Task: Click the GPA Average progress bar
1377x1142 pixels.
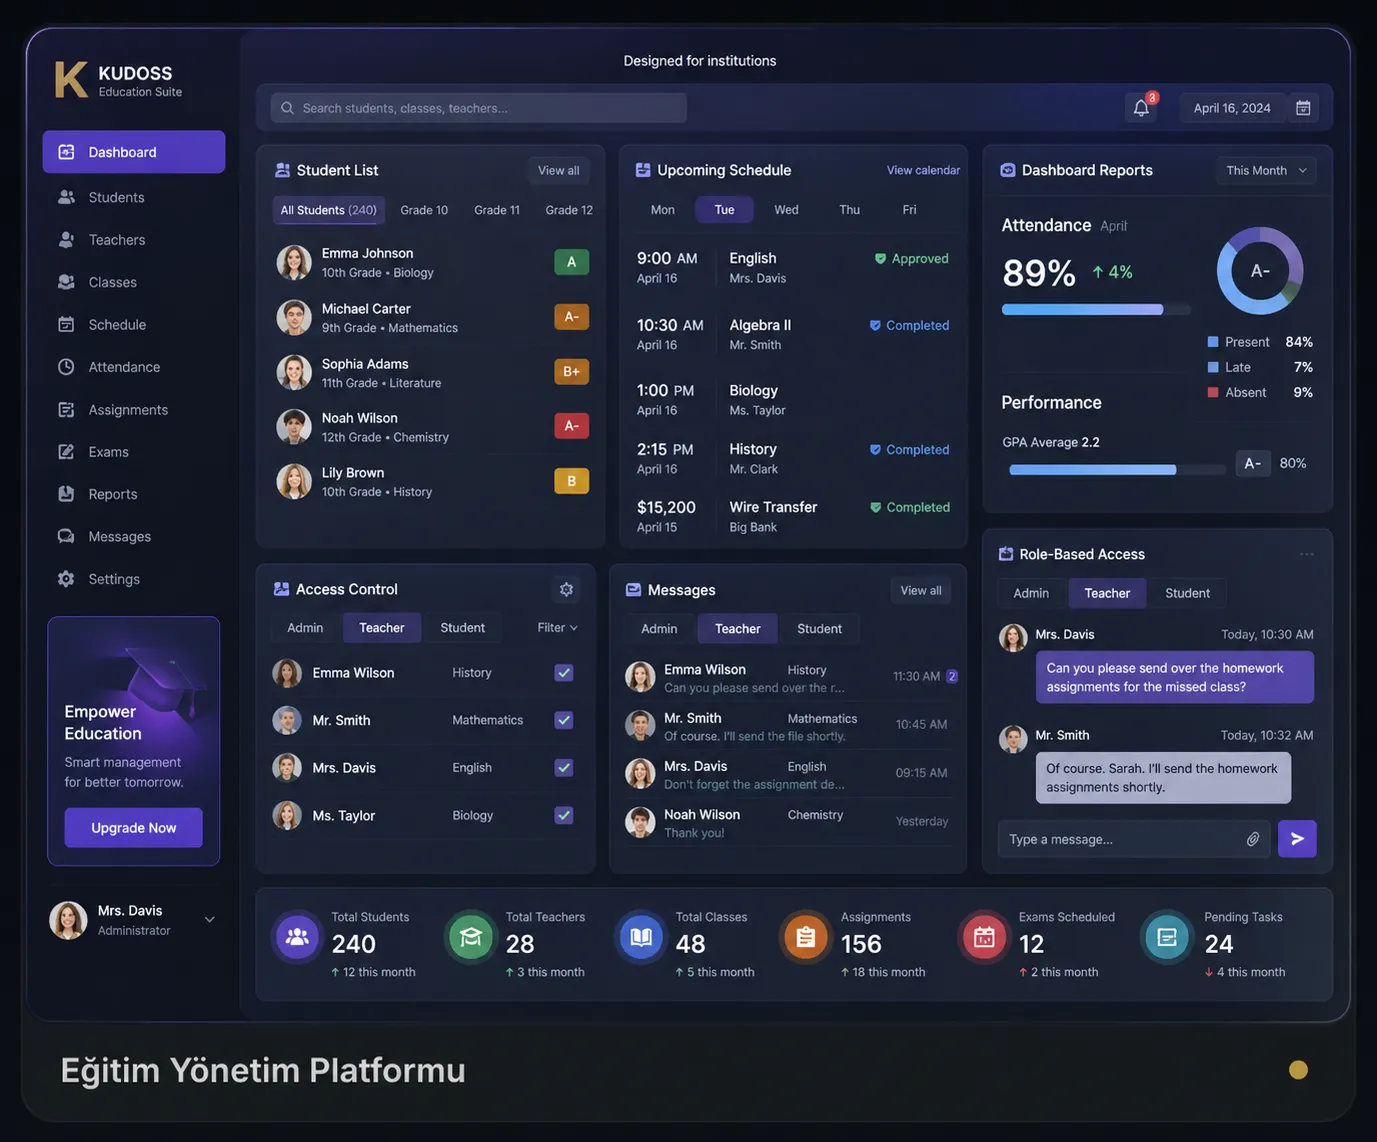Action: pyautogui.click(x=1117, y=470)
